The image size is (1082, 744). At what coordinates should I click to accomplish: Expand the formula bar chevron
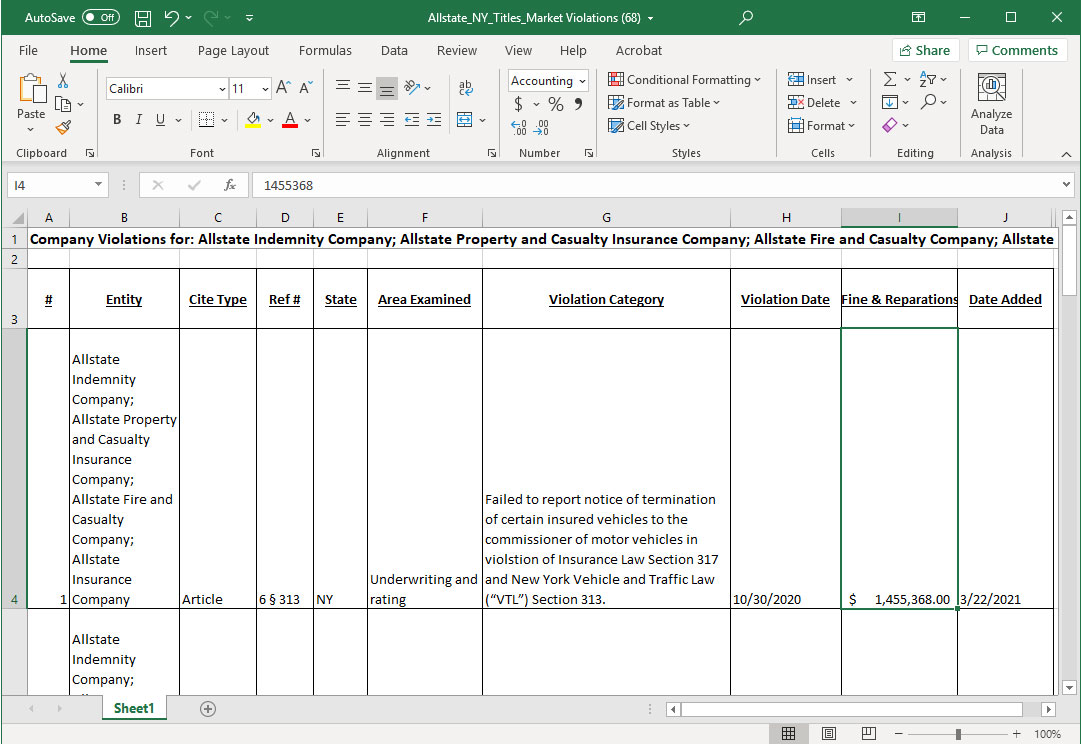pyautogui.click(x=1066, y=184)
